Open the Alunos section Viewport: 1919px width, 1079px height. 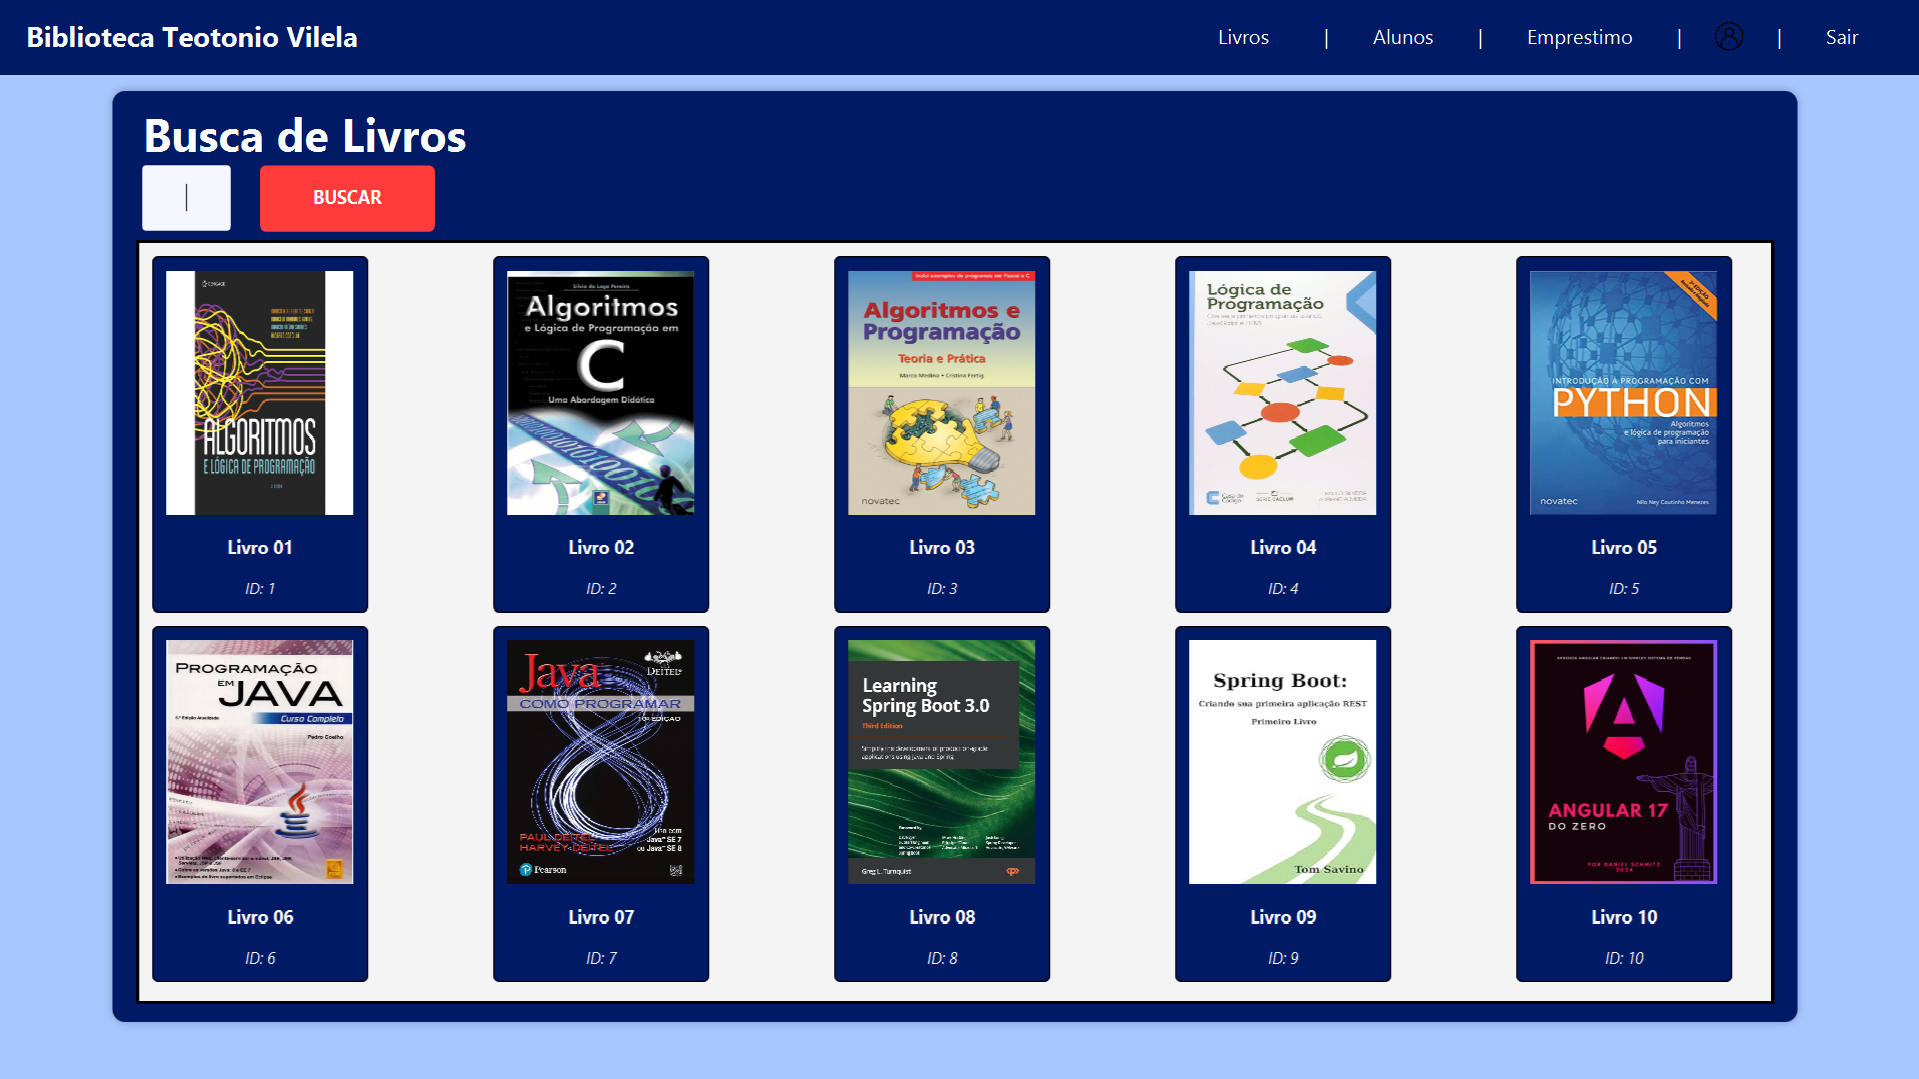tap(1402, 37)
